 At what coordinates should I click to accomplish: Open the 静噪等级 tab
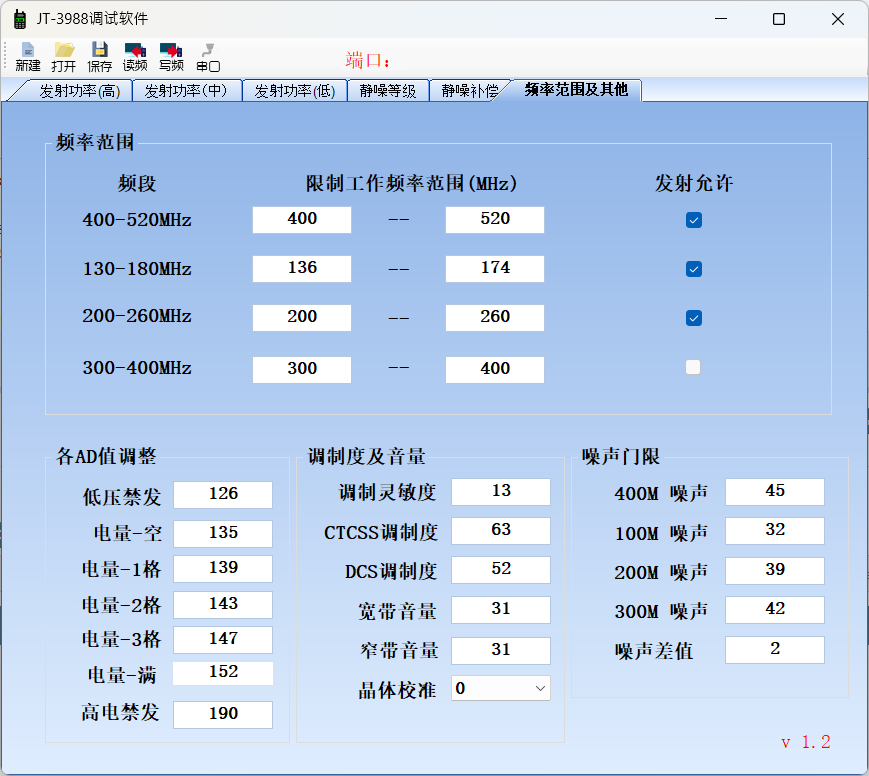pyautogui.click(x=387, y=91)
